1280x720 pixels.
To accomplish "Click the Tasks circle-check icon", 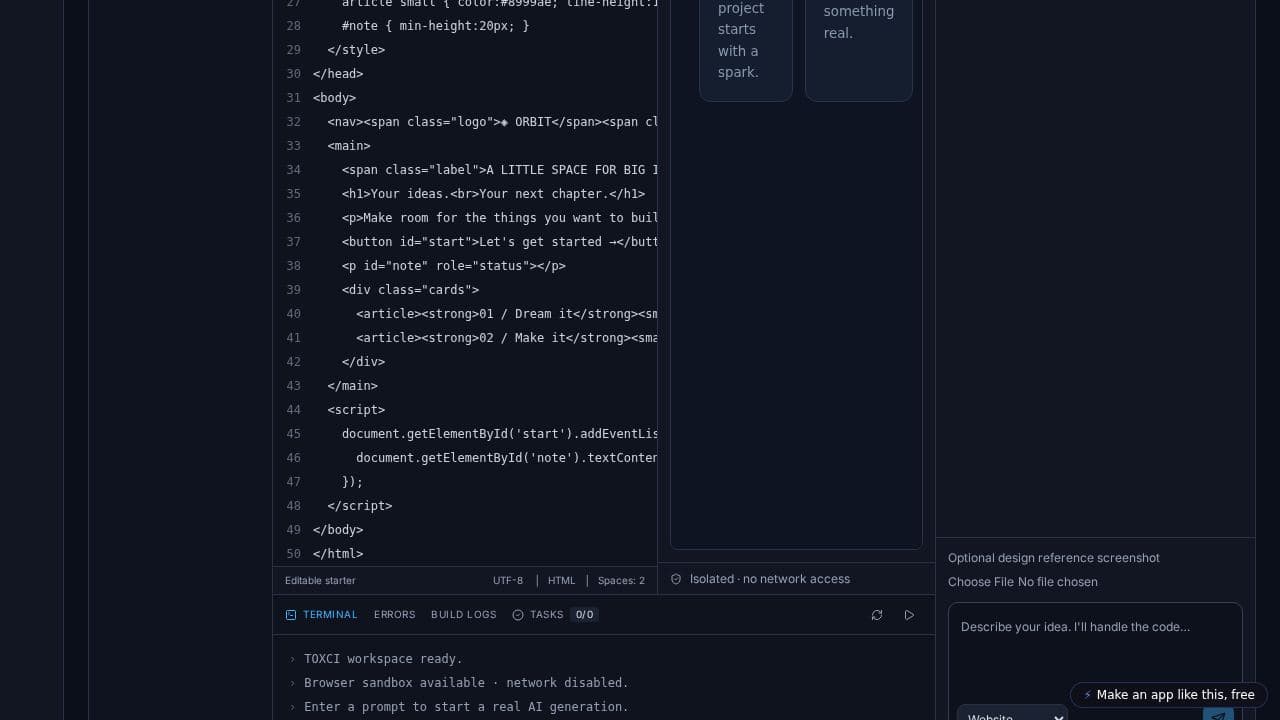I will pyautogui.click(x=518, y=615).
